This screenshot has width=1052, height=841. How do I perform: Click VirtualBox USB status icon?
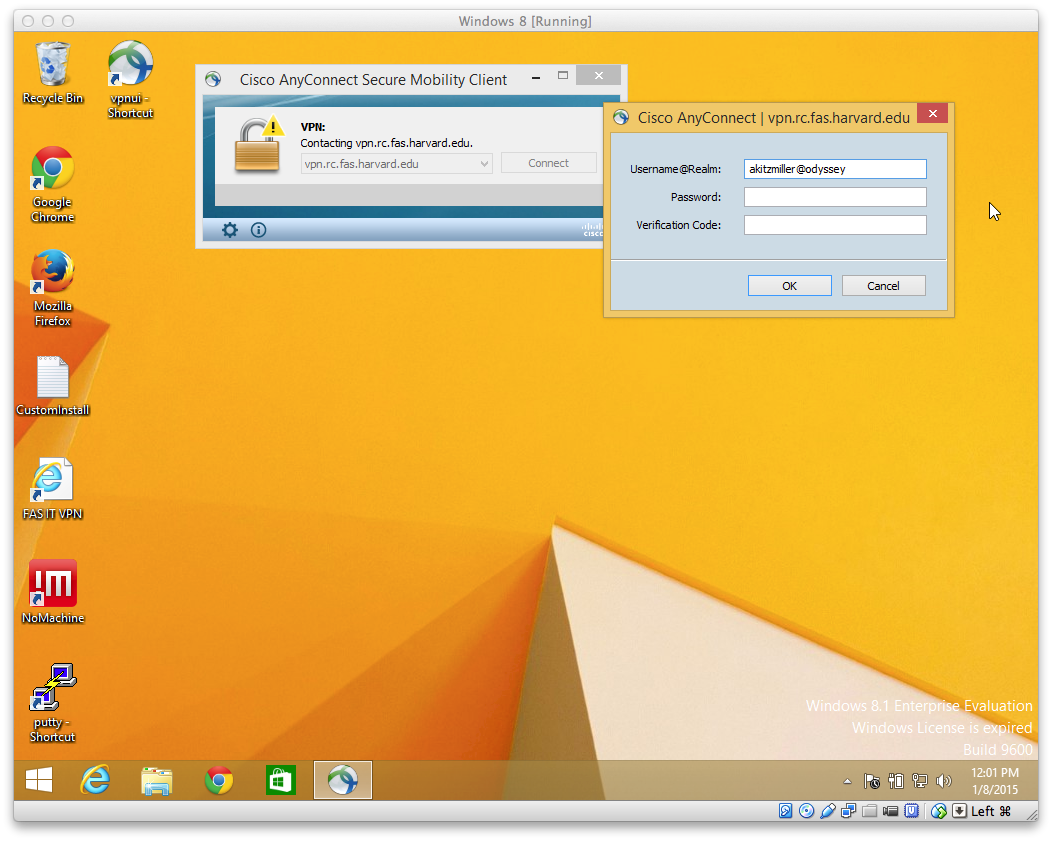point(828,811)
